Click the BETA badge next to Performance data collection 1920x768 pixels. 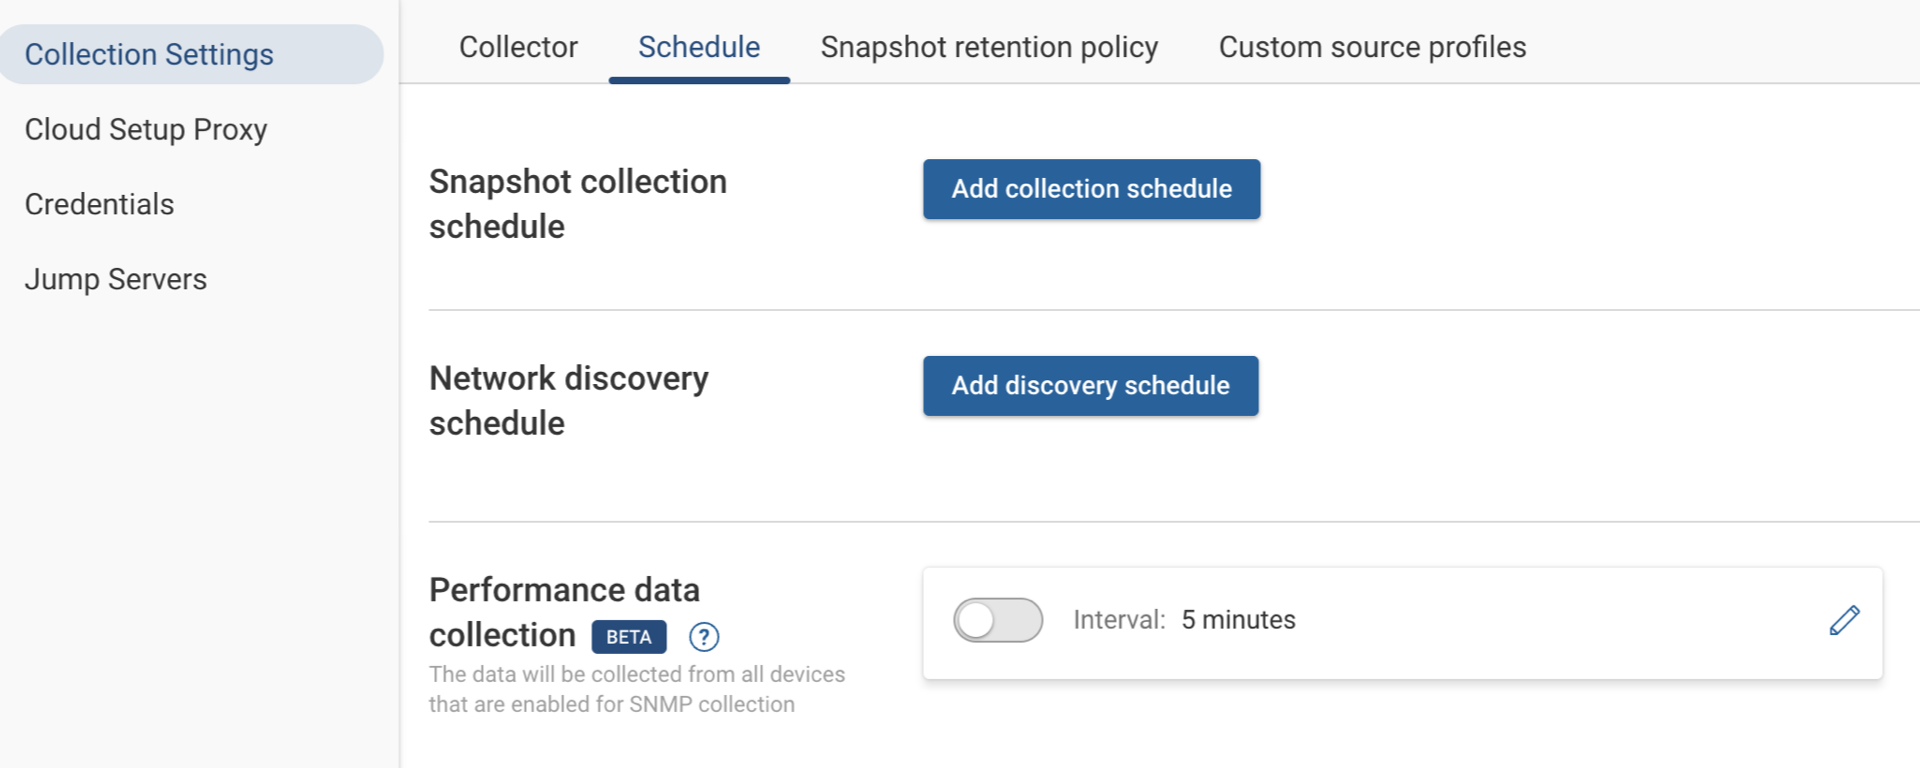629,636
